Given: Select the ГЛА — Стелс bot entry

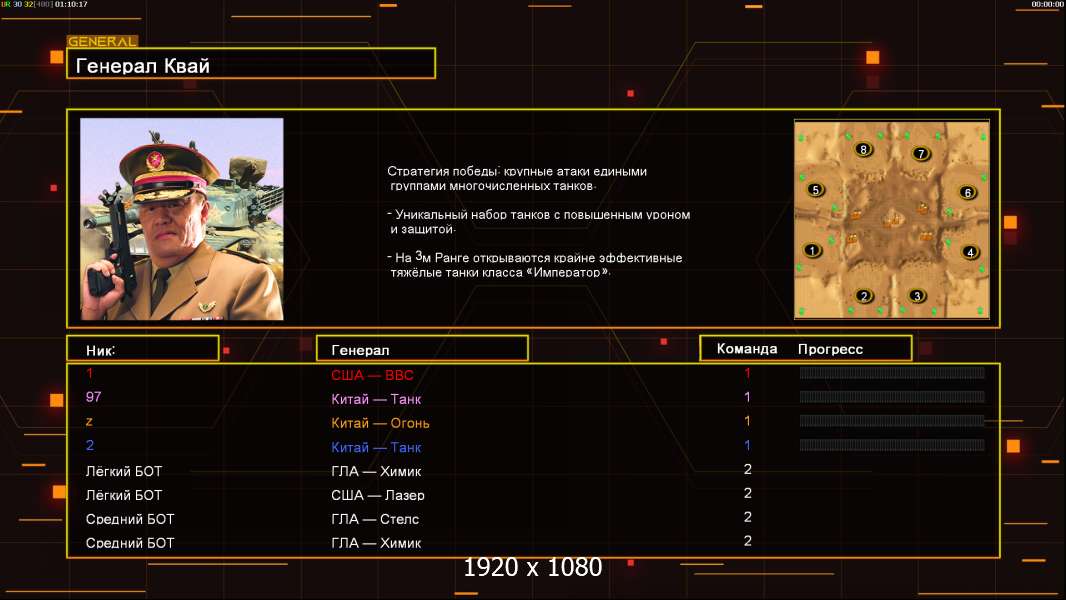Looking at the screenshot, I should (375, 519).
